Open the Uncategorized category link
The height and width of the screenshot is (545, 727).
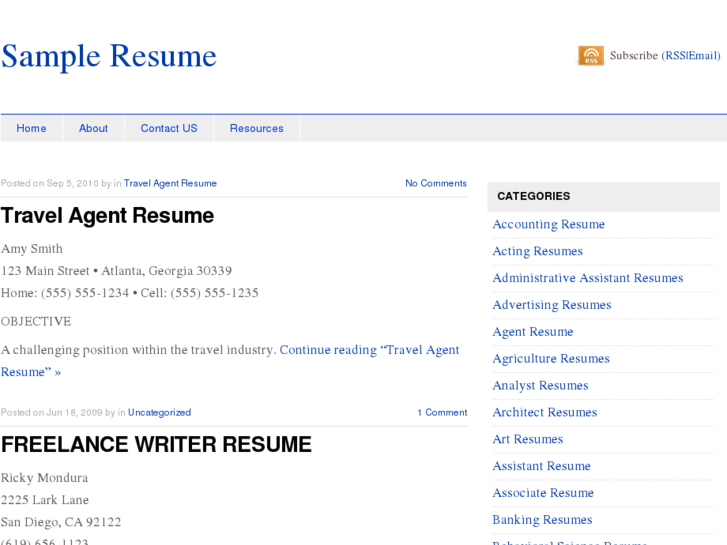point(159,412)
